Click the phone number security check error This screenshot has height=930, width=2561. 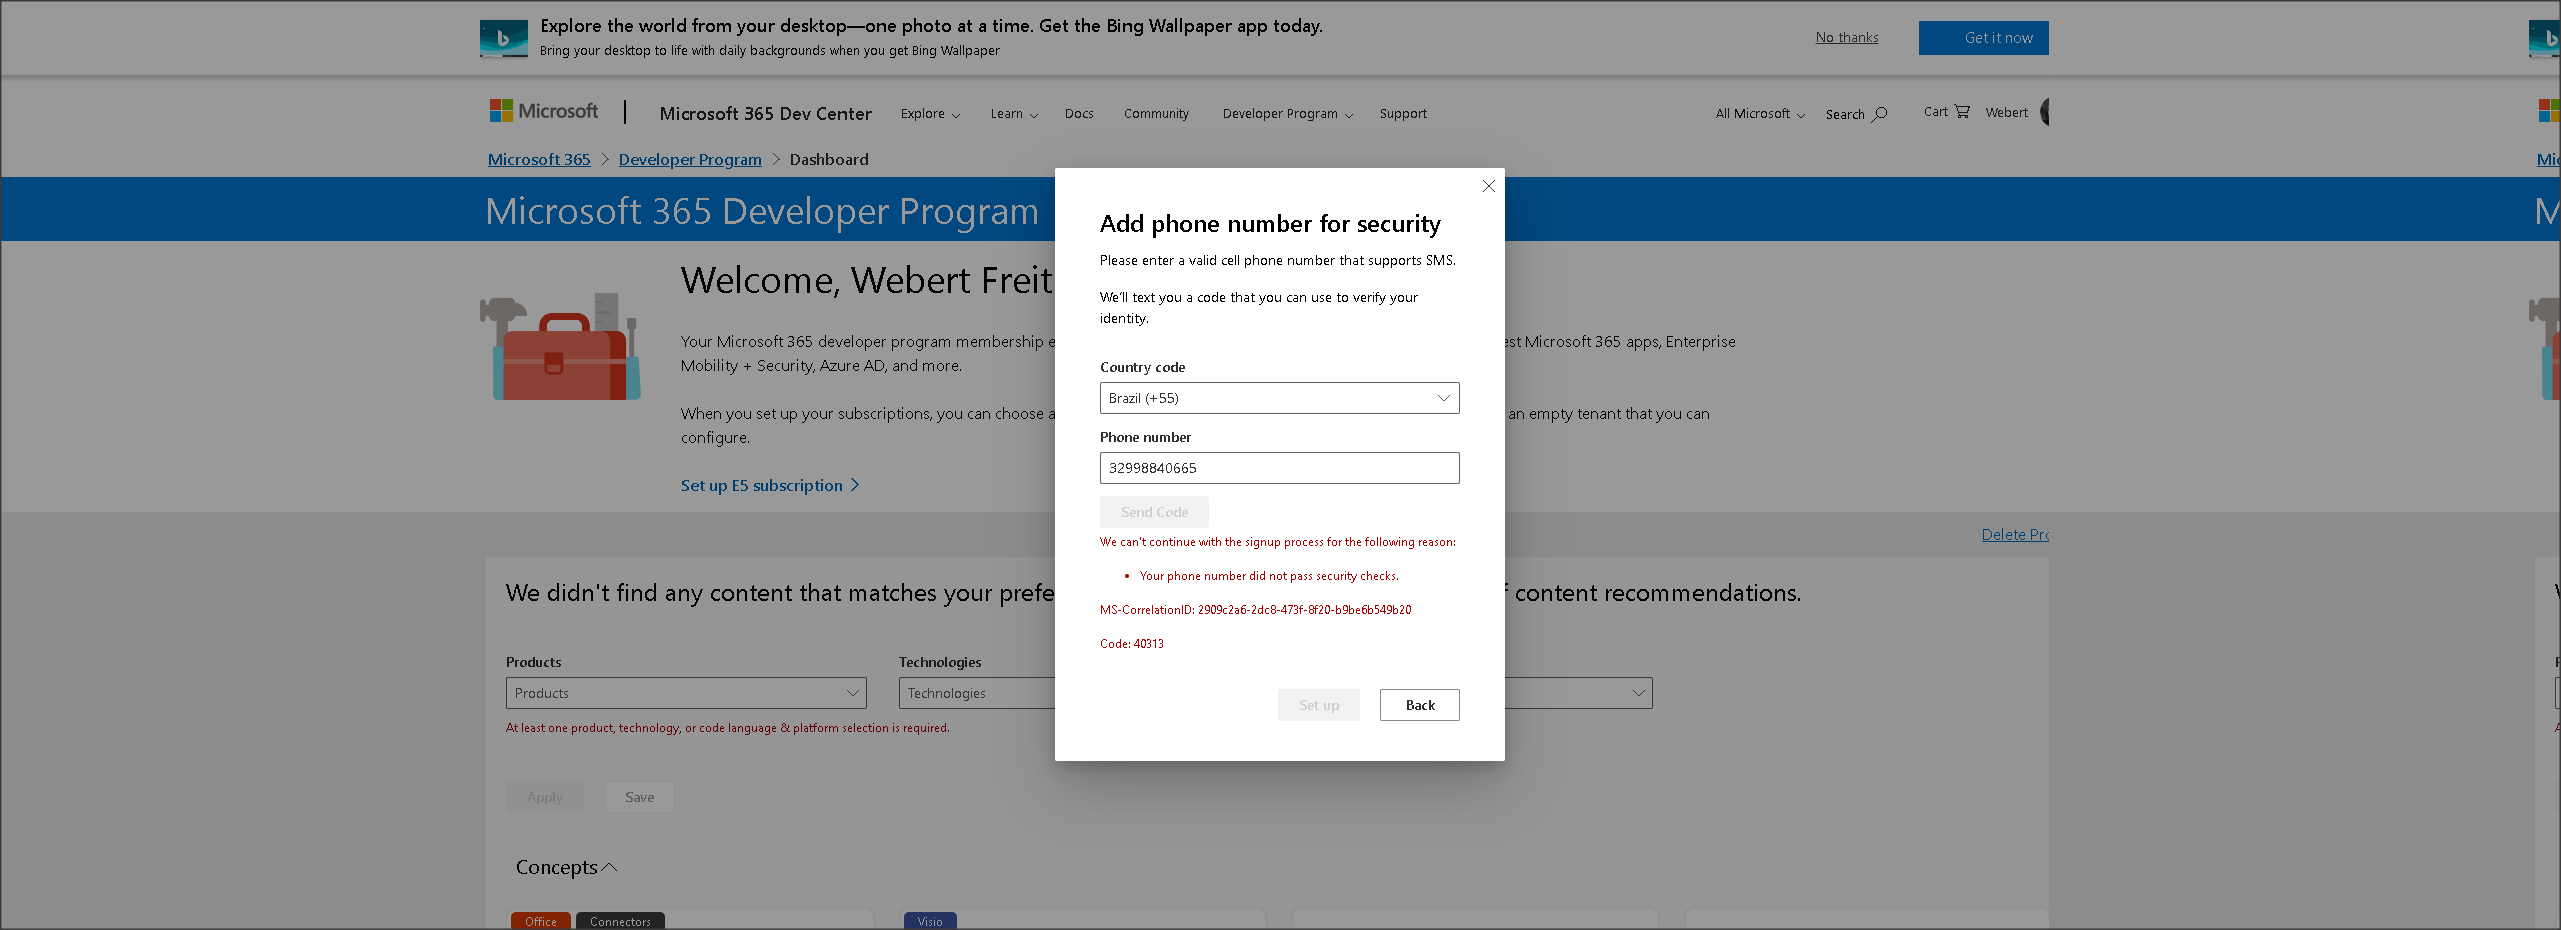tap(1269, 576)
